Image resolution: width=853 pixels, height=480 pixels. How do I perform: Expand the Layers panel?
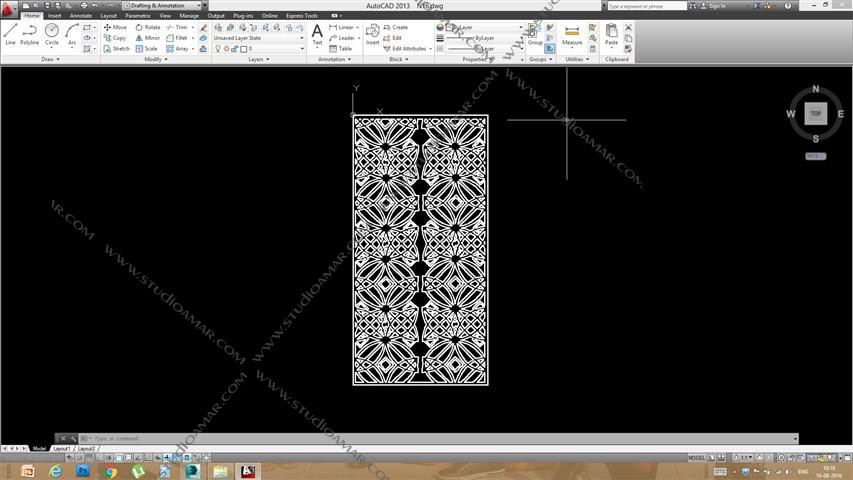tap(258, 59)
